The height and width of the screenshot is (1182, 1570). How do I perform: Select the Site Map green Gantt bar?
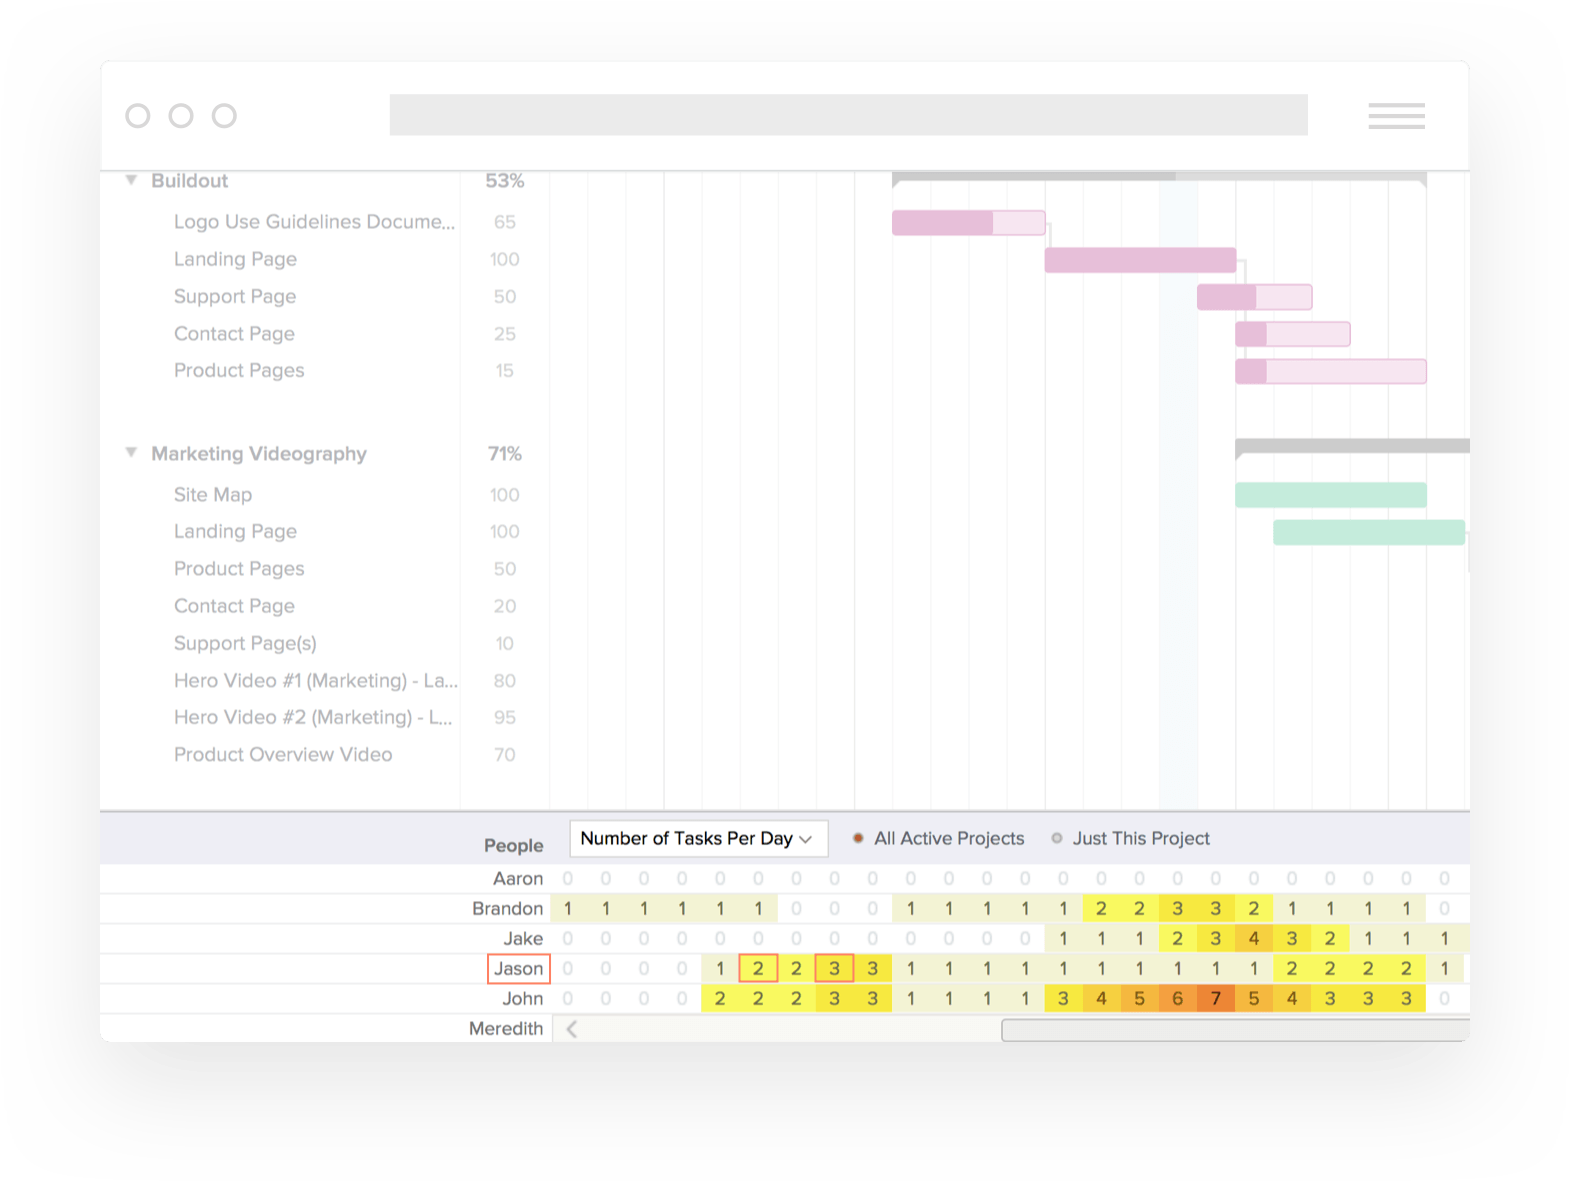point(1330,495)
